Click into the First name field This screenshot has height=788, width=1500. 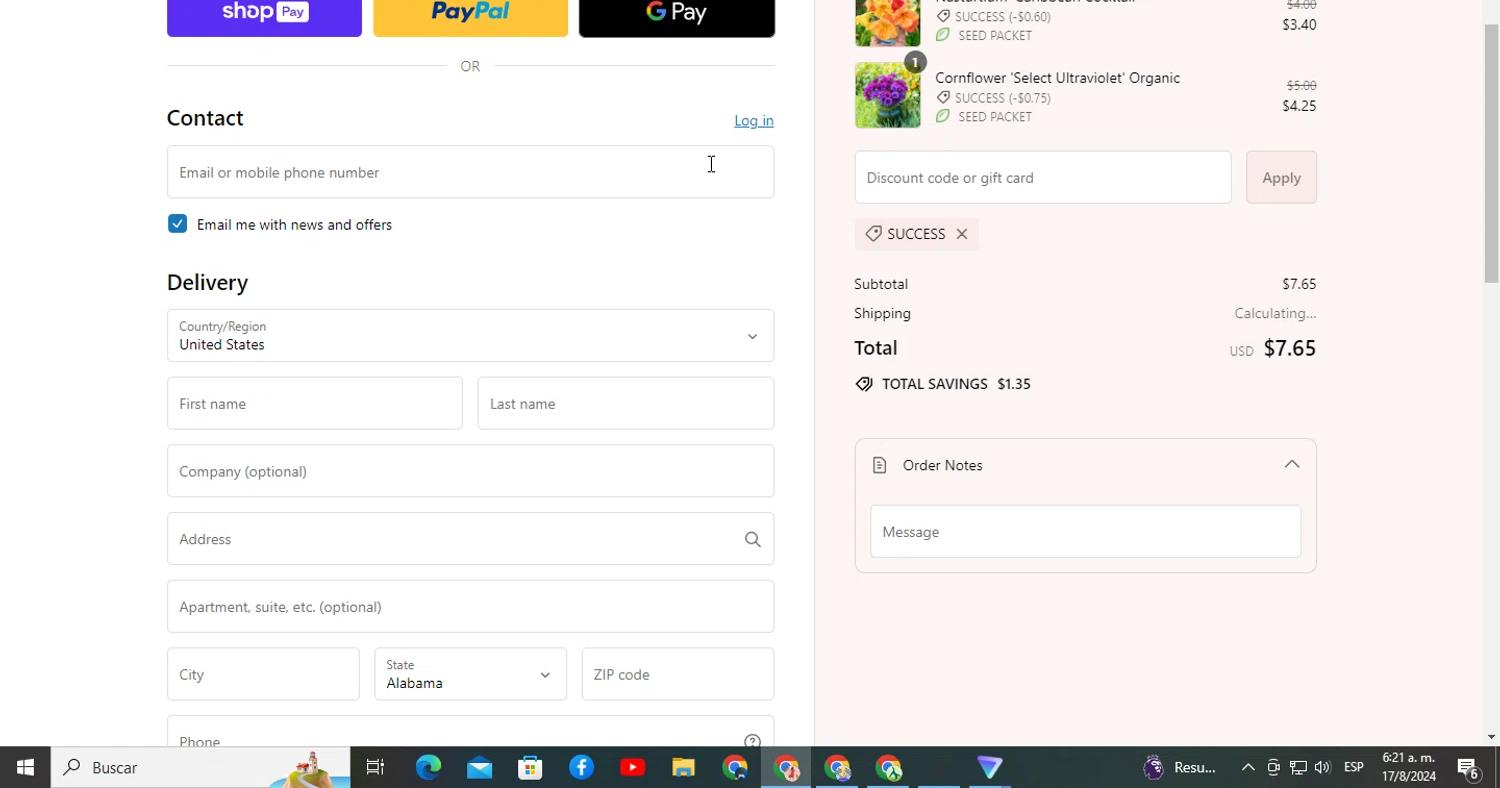315,404
